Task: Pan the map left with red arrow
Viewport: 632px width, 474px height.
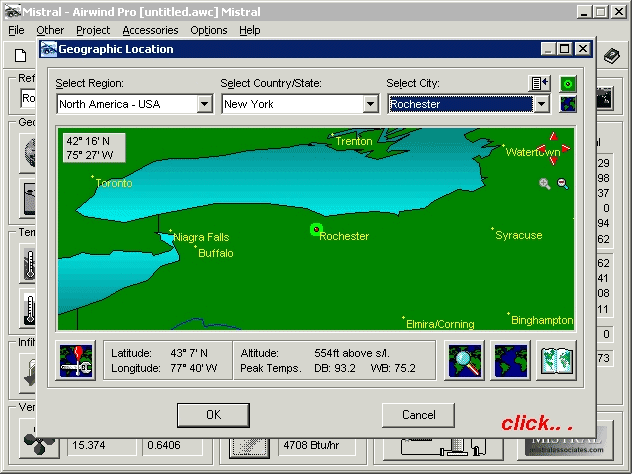Action: pos(541,149)
